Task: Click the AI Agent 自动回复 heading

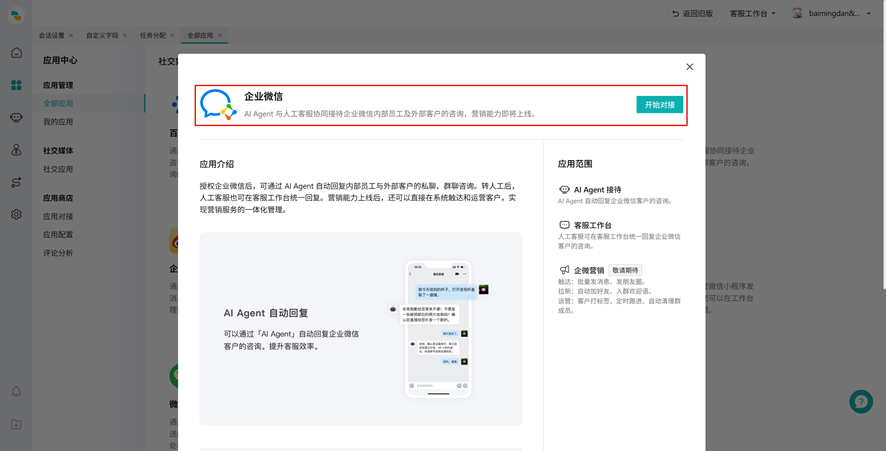Action: pos(266,313)
